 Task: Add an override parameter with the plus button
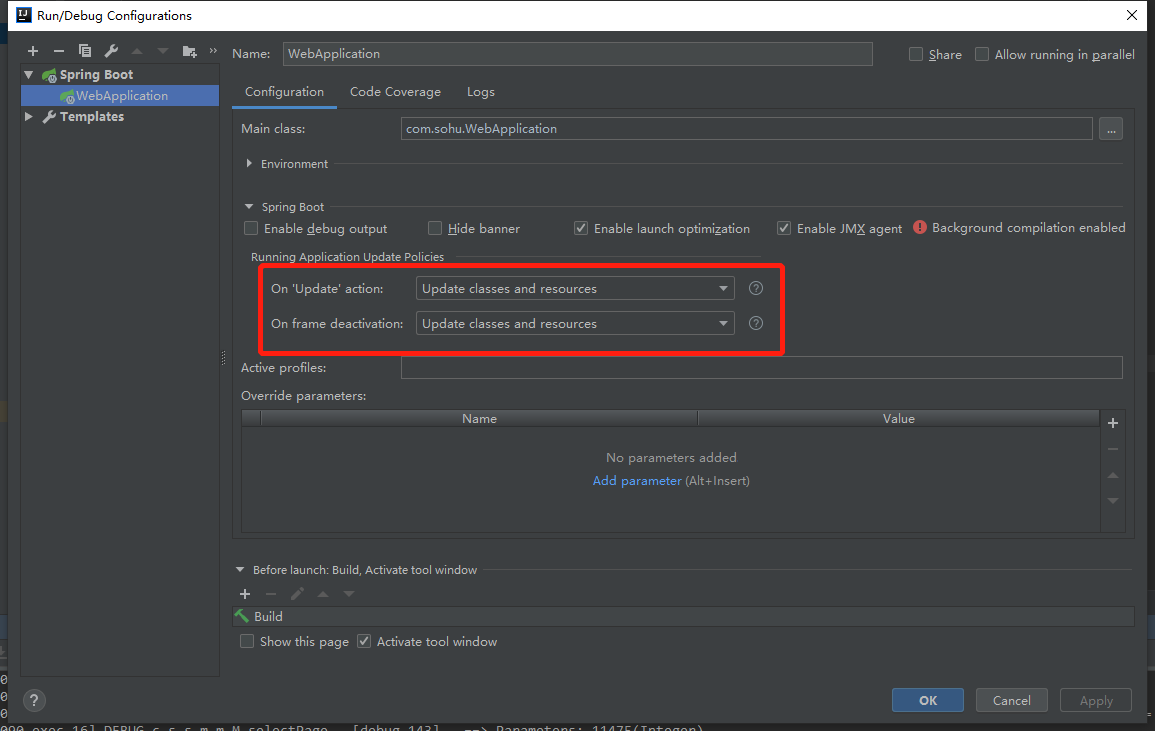click(x=1113, y=423)
